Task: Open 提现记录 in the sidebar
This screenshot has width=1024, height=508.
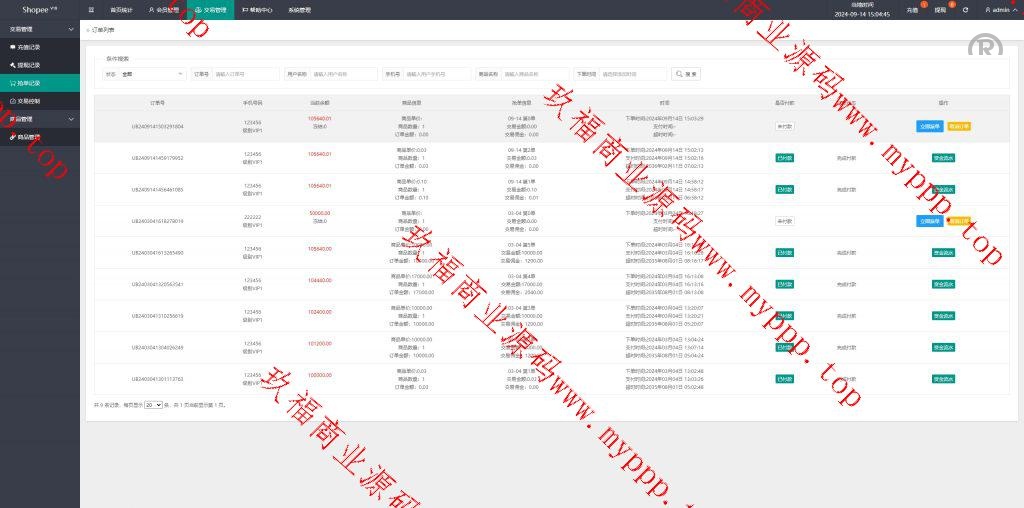Action: tap(30, 65)
